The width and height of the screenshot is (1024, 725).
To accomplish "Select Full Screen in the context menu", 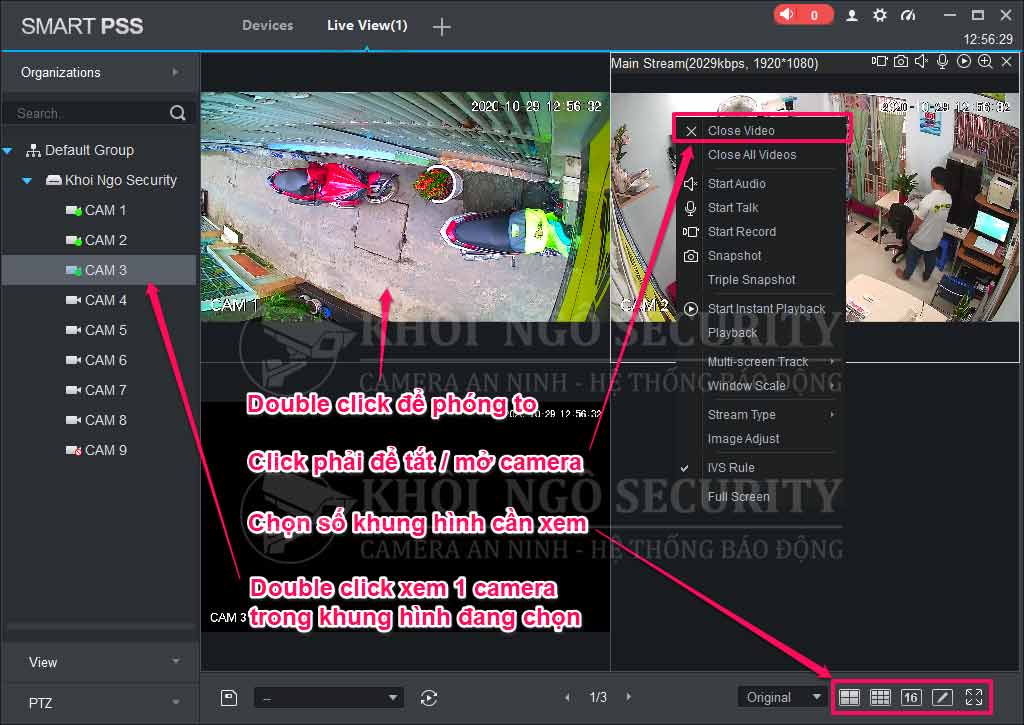I will click(x=761, y=496).
